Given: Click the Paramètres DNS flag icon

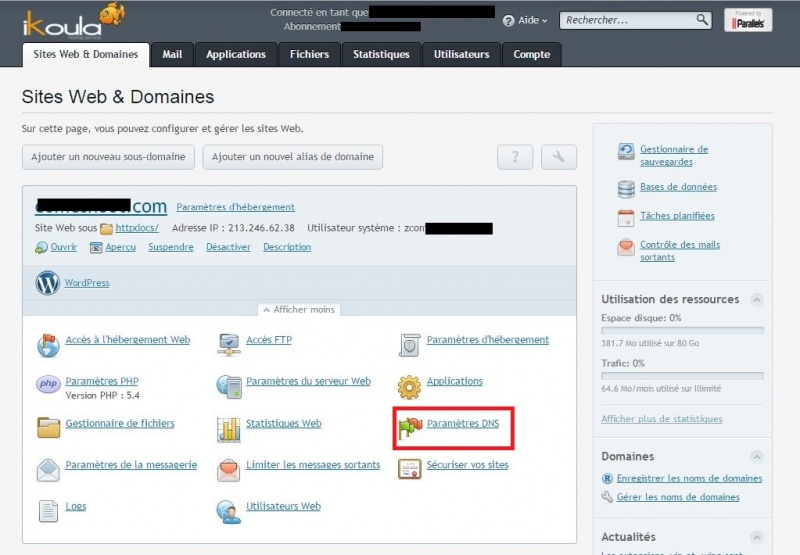Looking at the screenshot, I should (410, 427).
